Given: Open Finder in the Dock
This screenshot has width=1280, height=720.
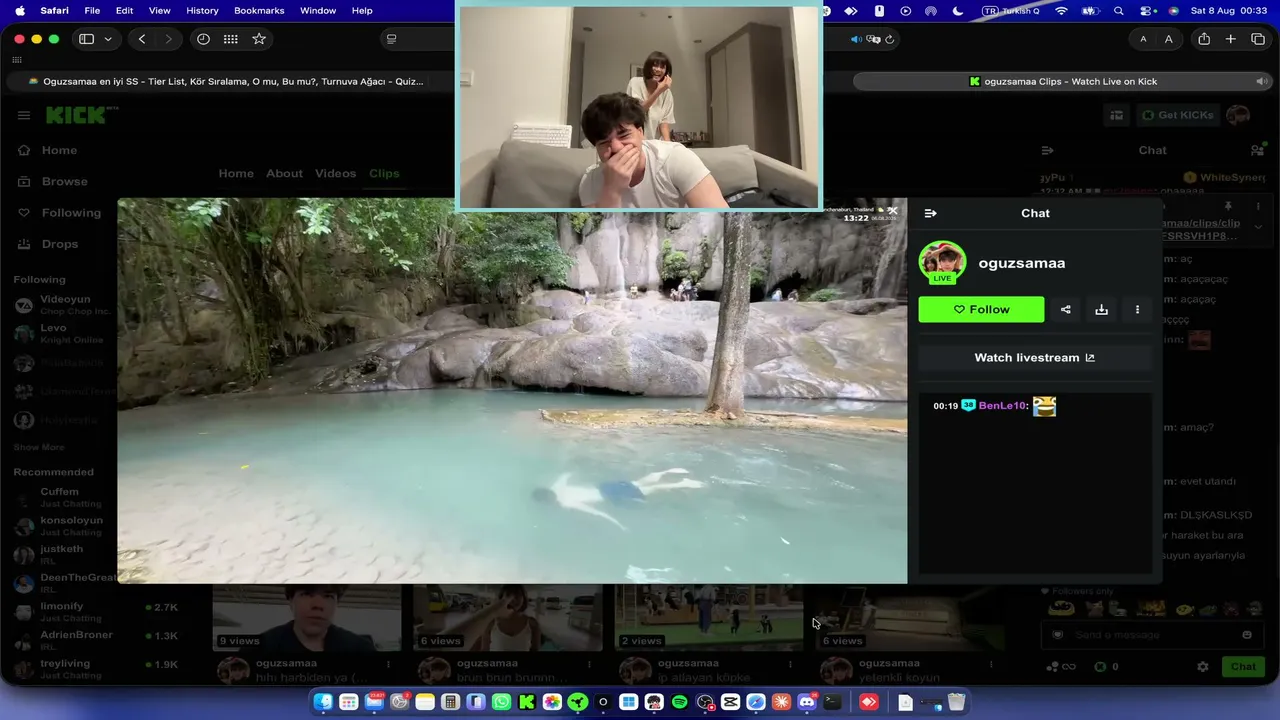Looking at the screenshot, I should (323, 702).
